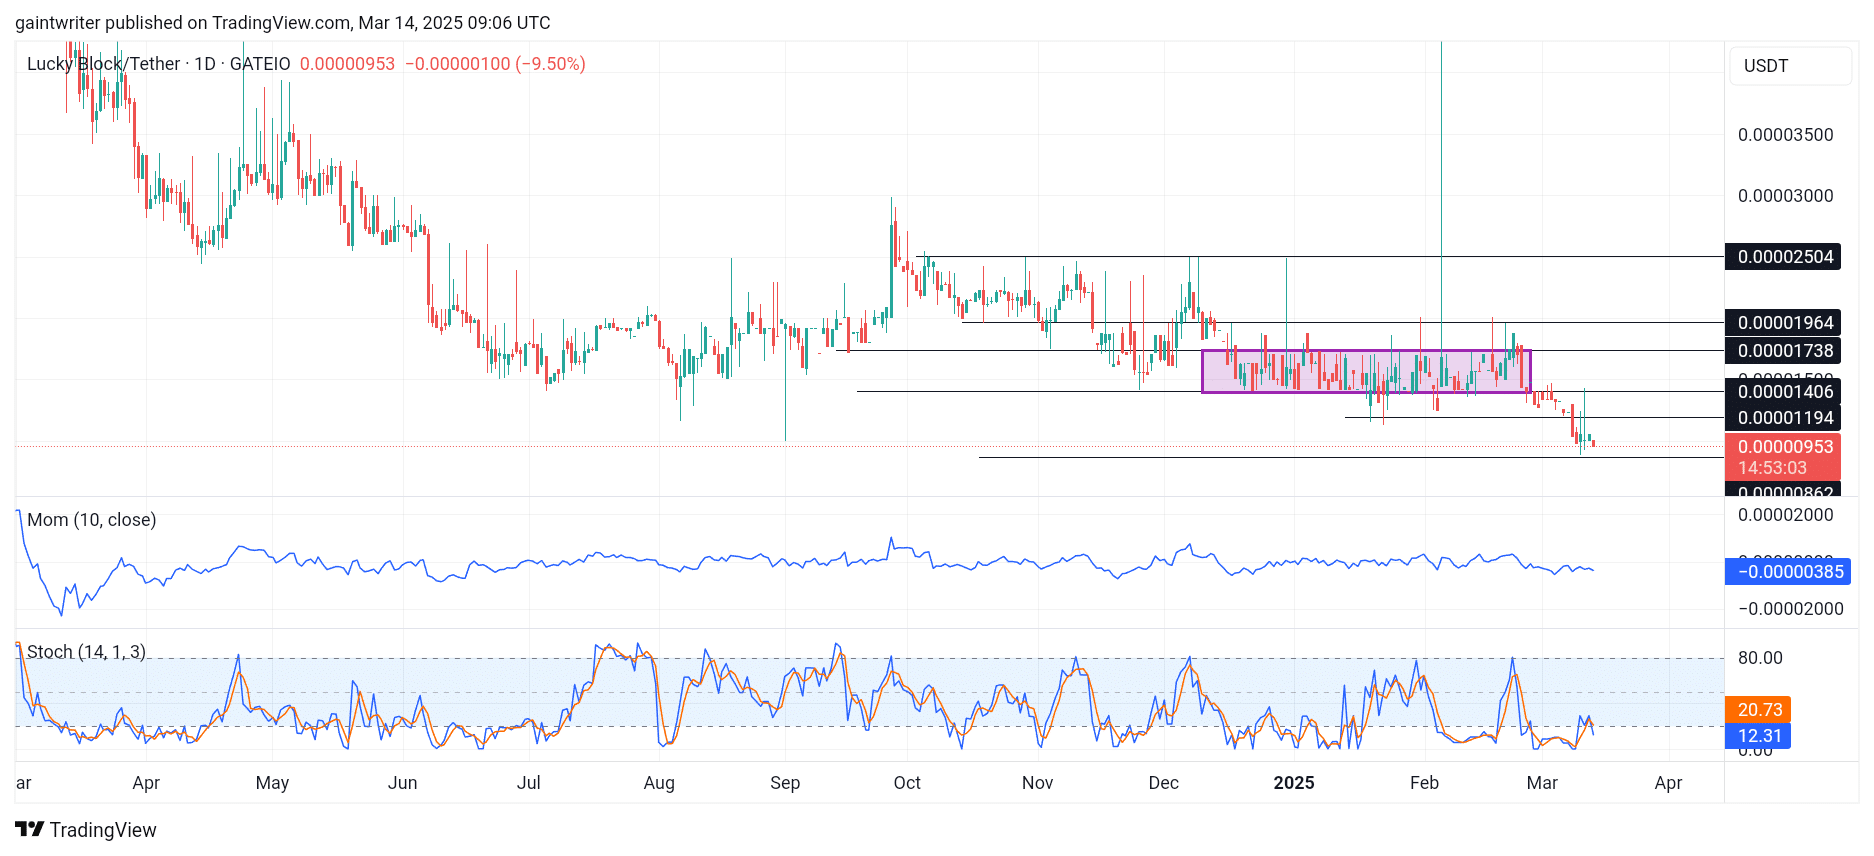Click the Sep time axis label
The image size is (1874, 856).
[785, 783]
